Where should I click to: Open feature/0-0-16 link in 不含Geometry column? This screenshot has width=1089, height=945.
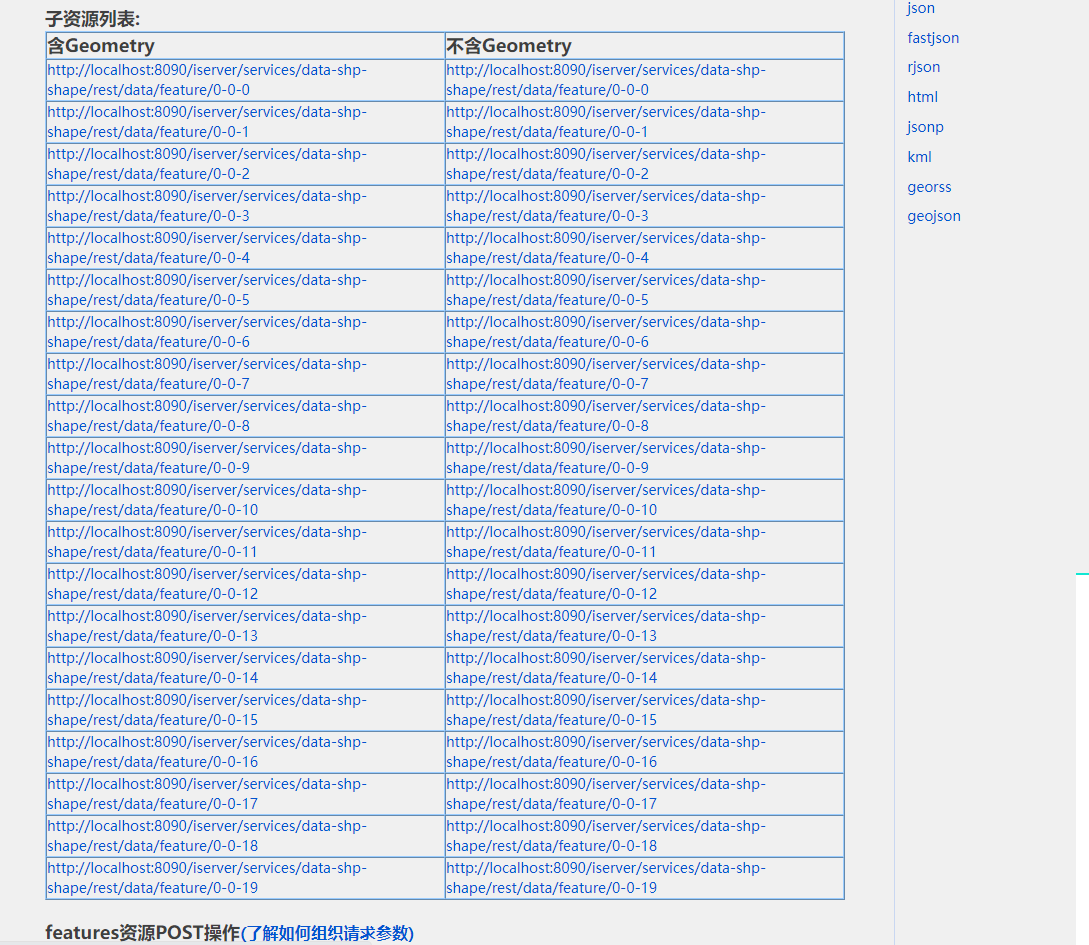[606, 752]
